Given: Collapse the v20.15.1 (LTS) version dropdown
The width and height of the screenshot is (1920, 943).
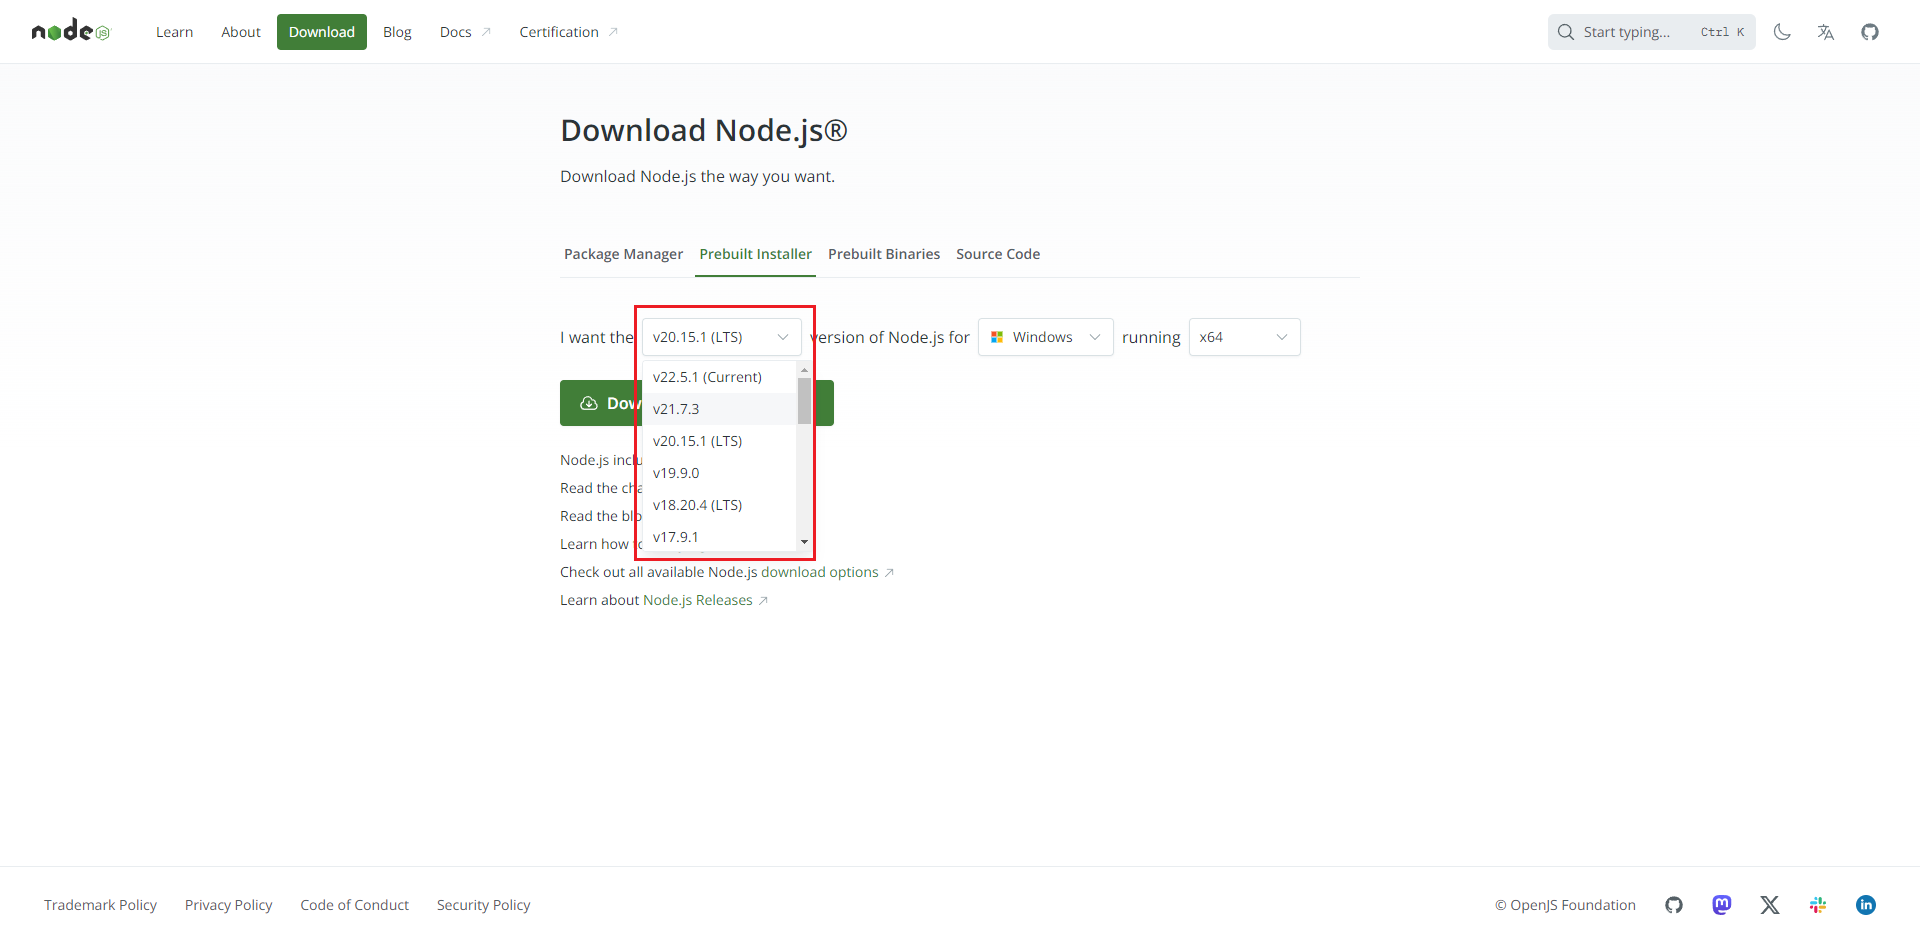Looking at the screenshot, I should pyautogui.click(x=721, y=337).
